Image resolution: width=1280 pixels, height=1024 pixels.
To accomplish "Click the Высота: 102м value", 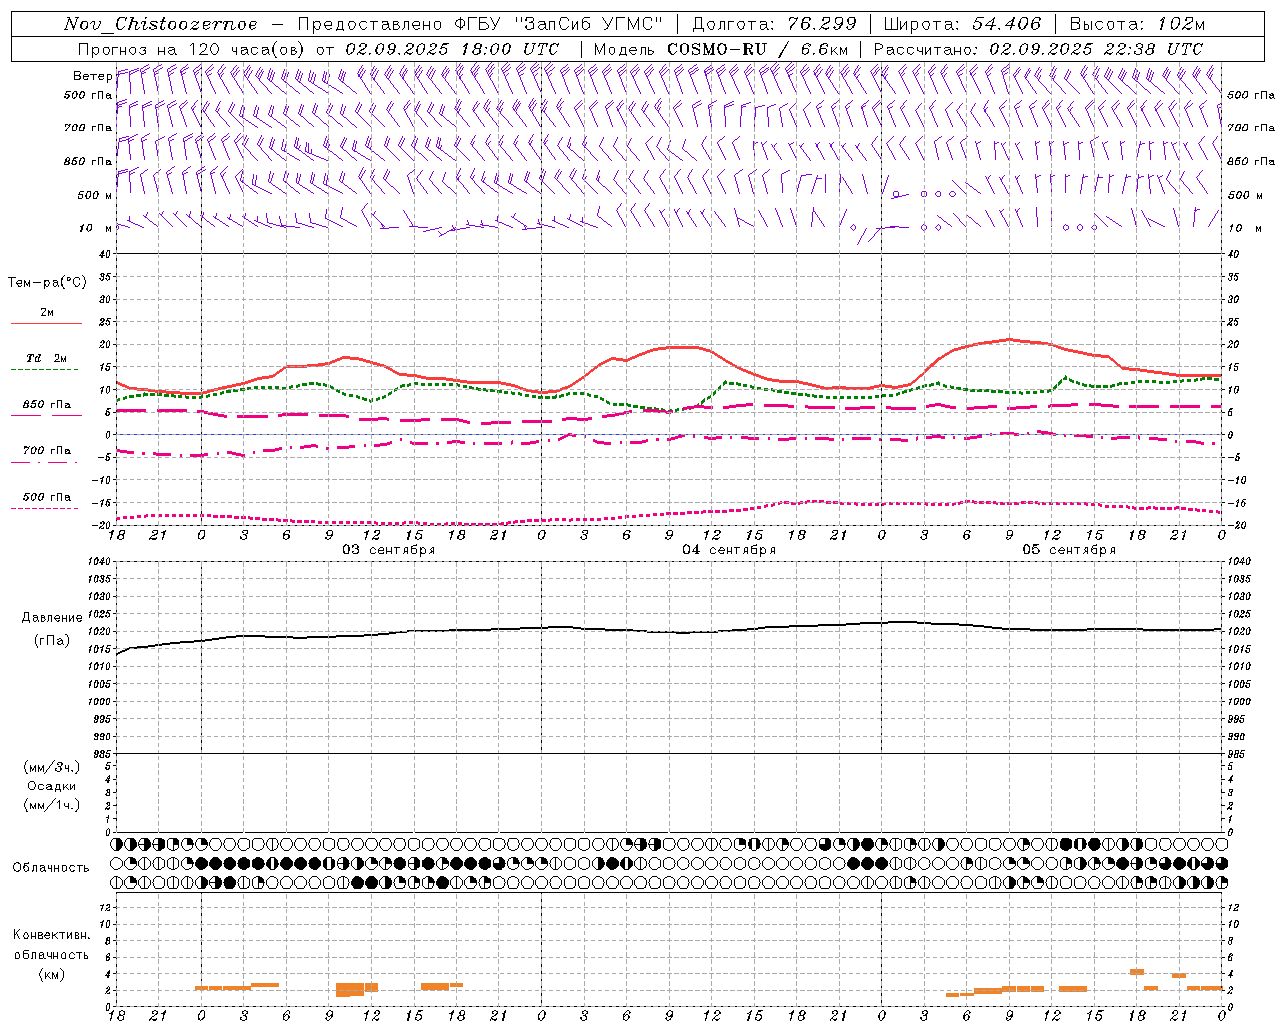I will [x=1137, y=24].
